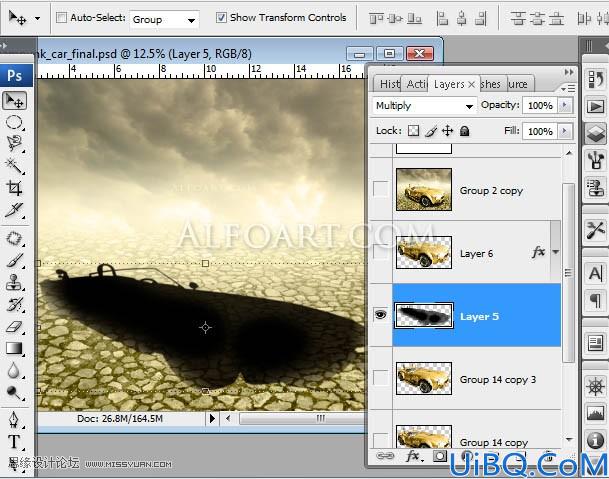
Task: Open the tool preset picker arrow
Action: pos(37,18)
